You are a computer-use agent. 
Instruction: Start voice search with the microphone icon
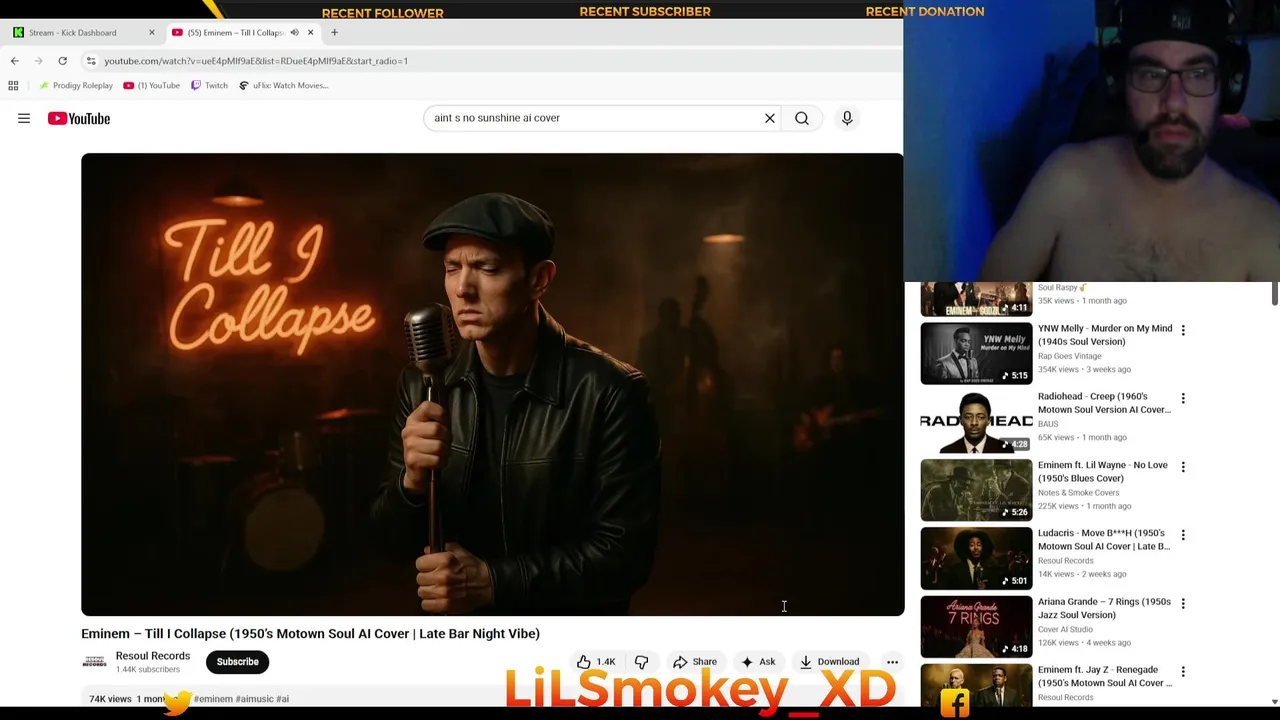click(x=847, y=118)
